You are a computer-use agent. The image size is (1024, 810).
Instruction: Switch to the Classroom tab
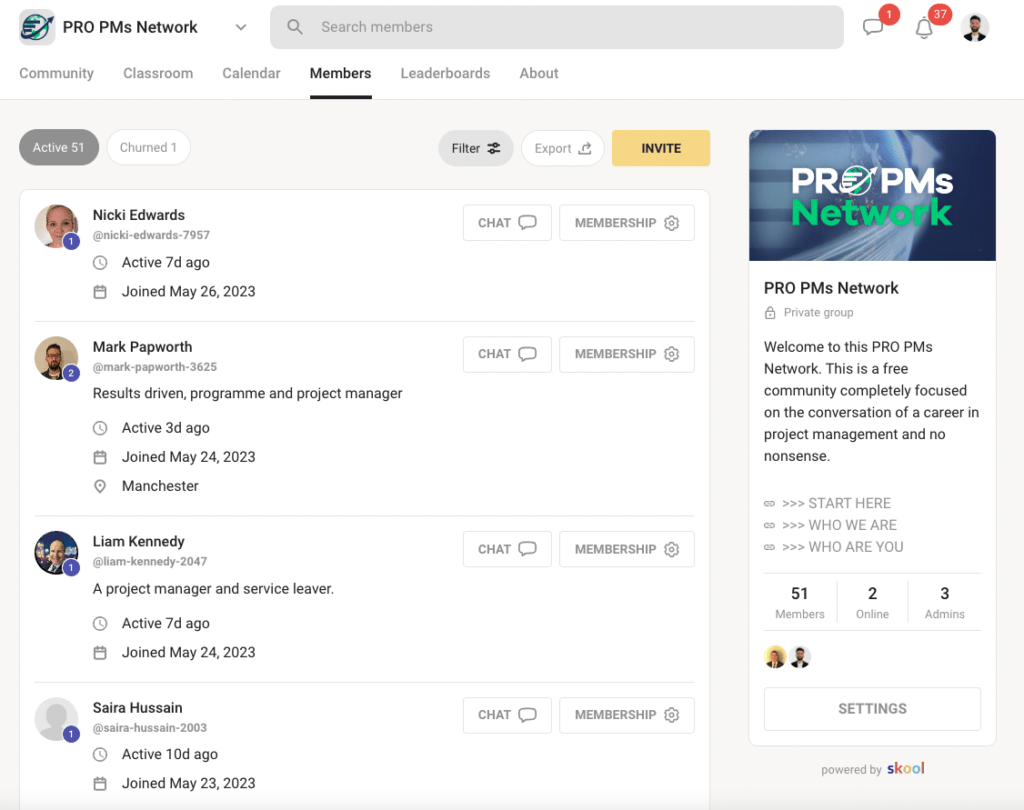158,73
